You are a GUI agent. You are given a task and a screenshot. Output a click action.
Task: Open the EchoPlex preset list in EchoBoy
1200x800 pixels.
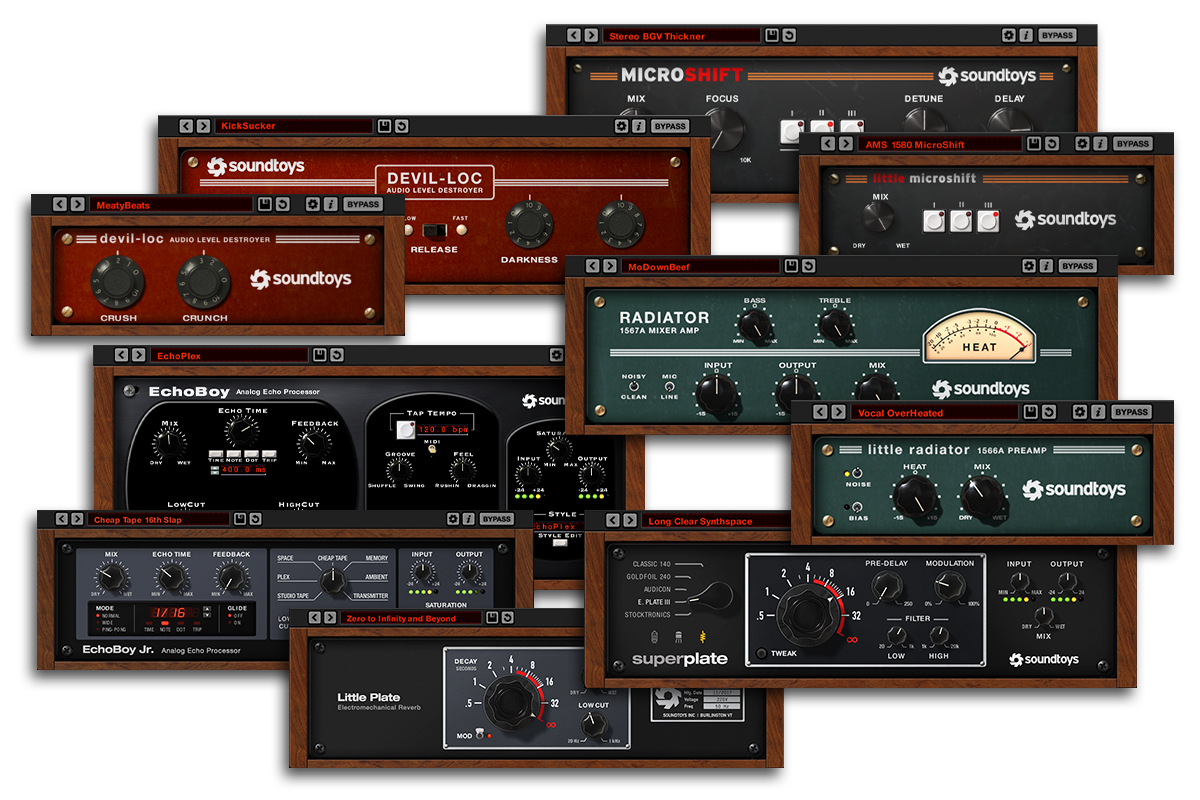(228, 355)
